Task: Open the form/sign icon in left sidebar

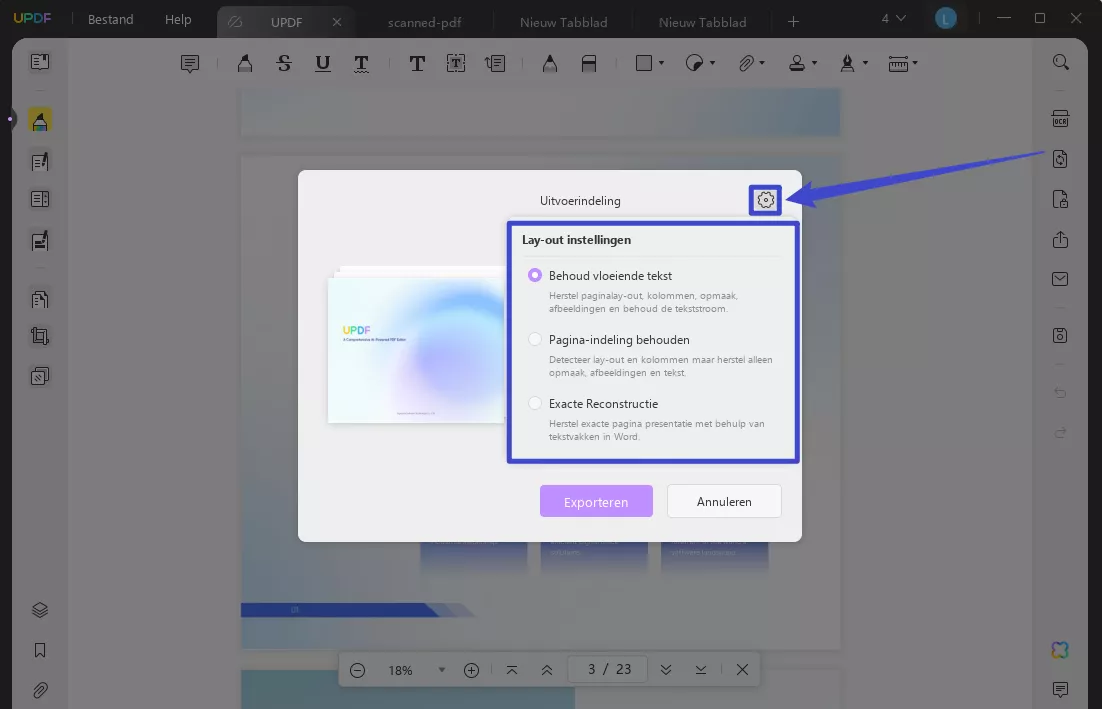Action: pos(40,241)
